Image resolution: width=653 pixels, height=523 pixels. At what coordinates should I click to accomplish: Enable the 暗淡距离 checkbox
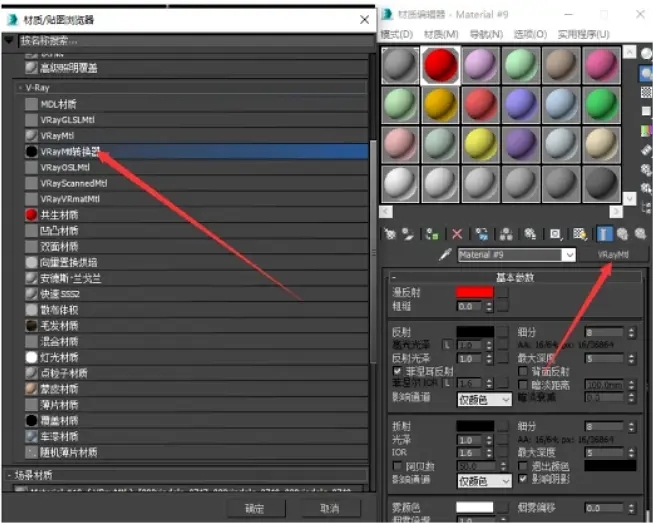[522, 384]
